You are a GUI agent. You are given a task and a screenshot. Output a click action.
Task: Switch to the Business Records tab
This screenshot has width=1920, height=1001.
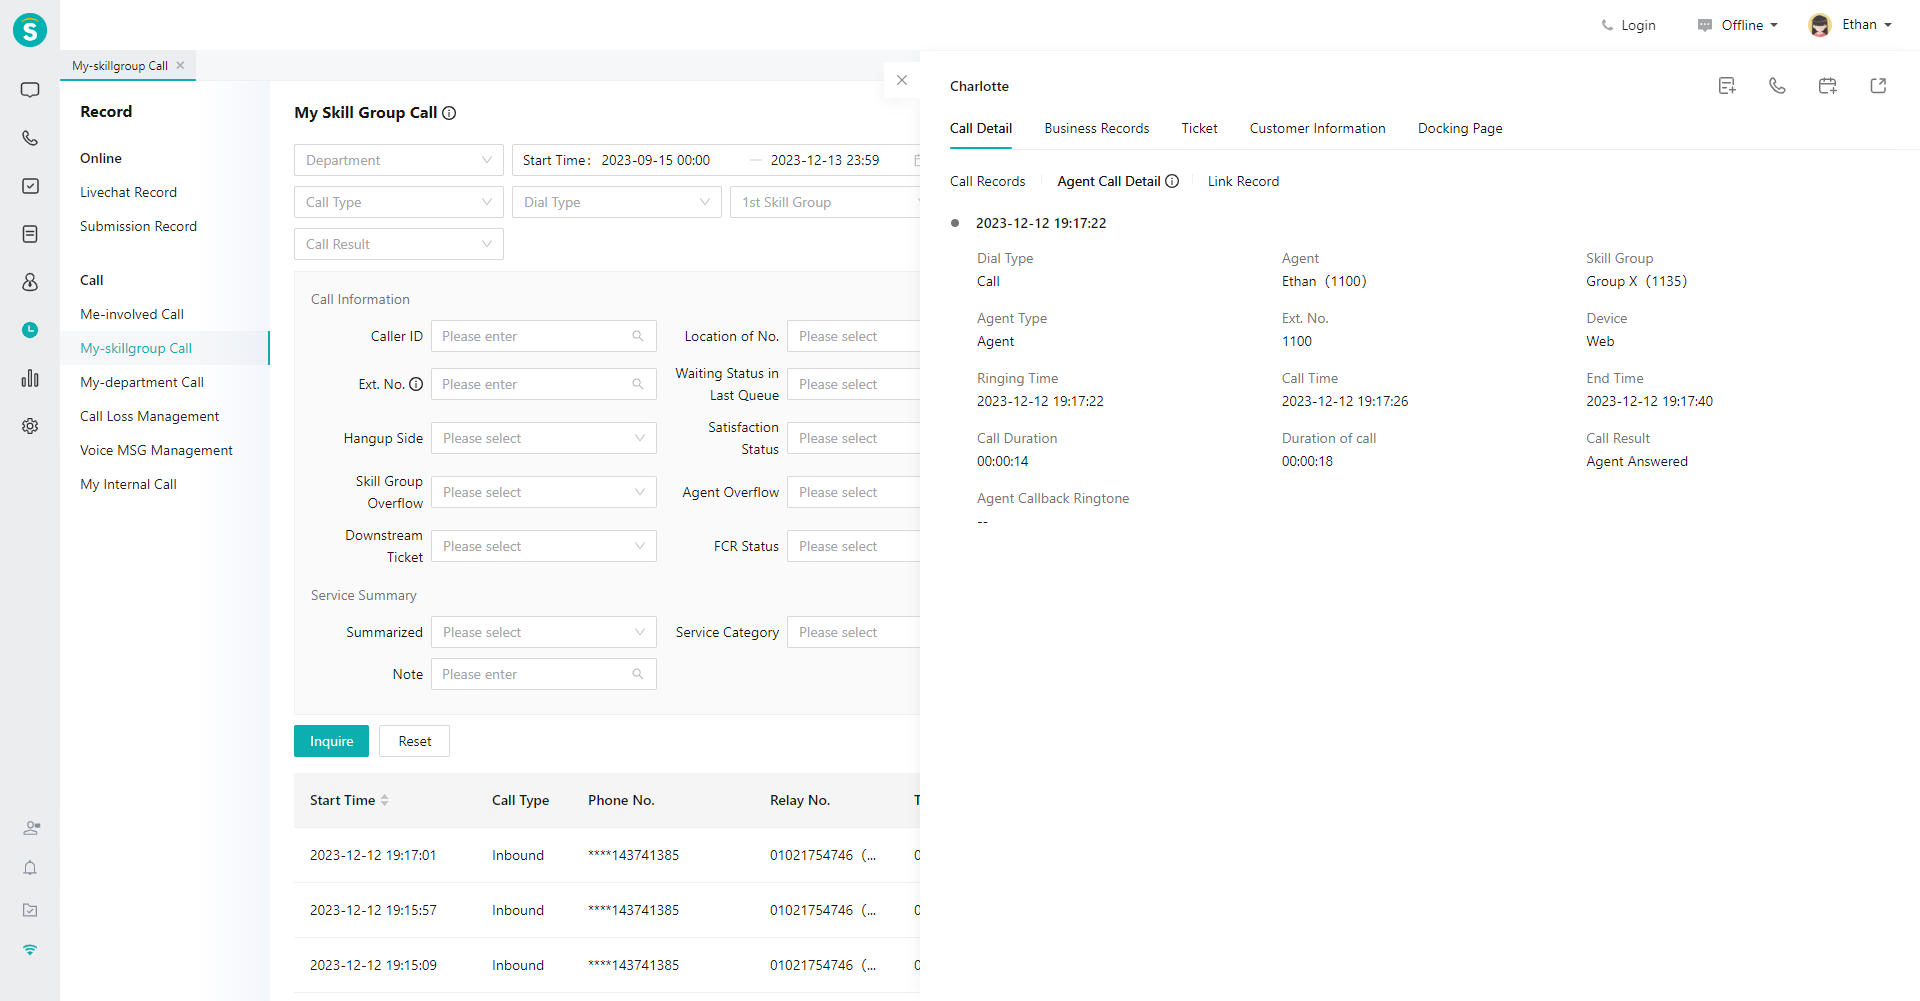tap(1097, 128)
